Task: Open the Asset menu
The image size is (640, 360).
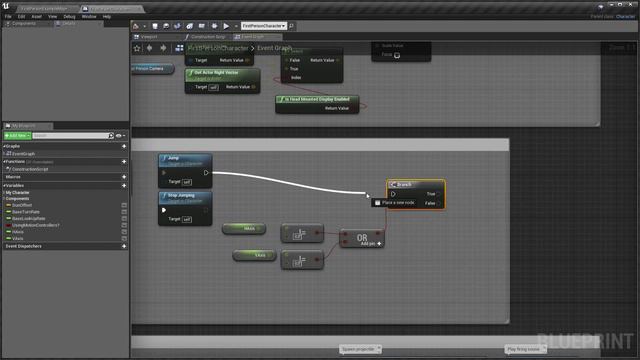Action: point(36,17)
